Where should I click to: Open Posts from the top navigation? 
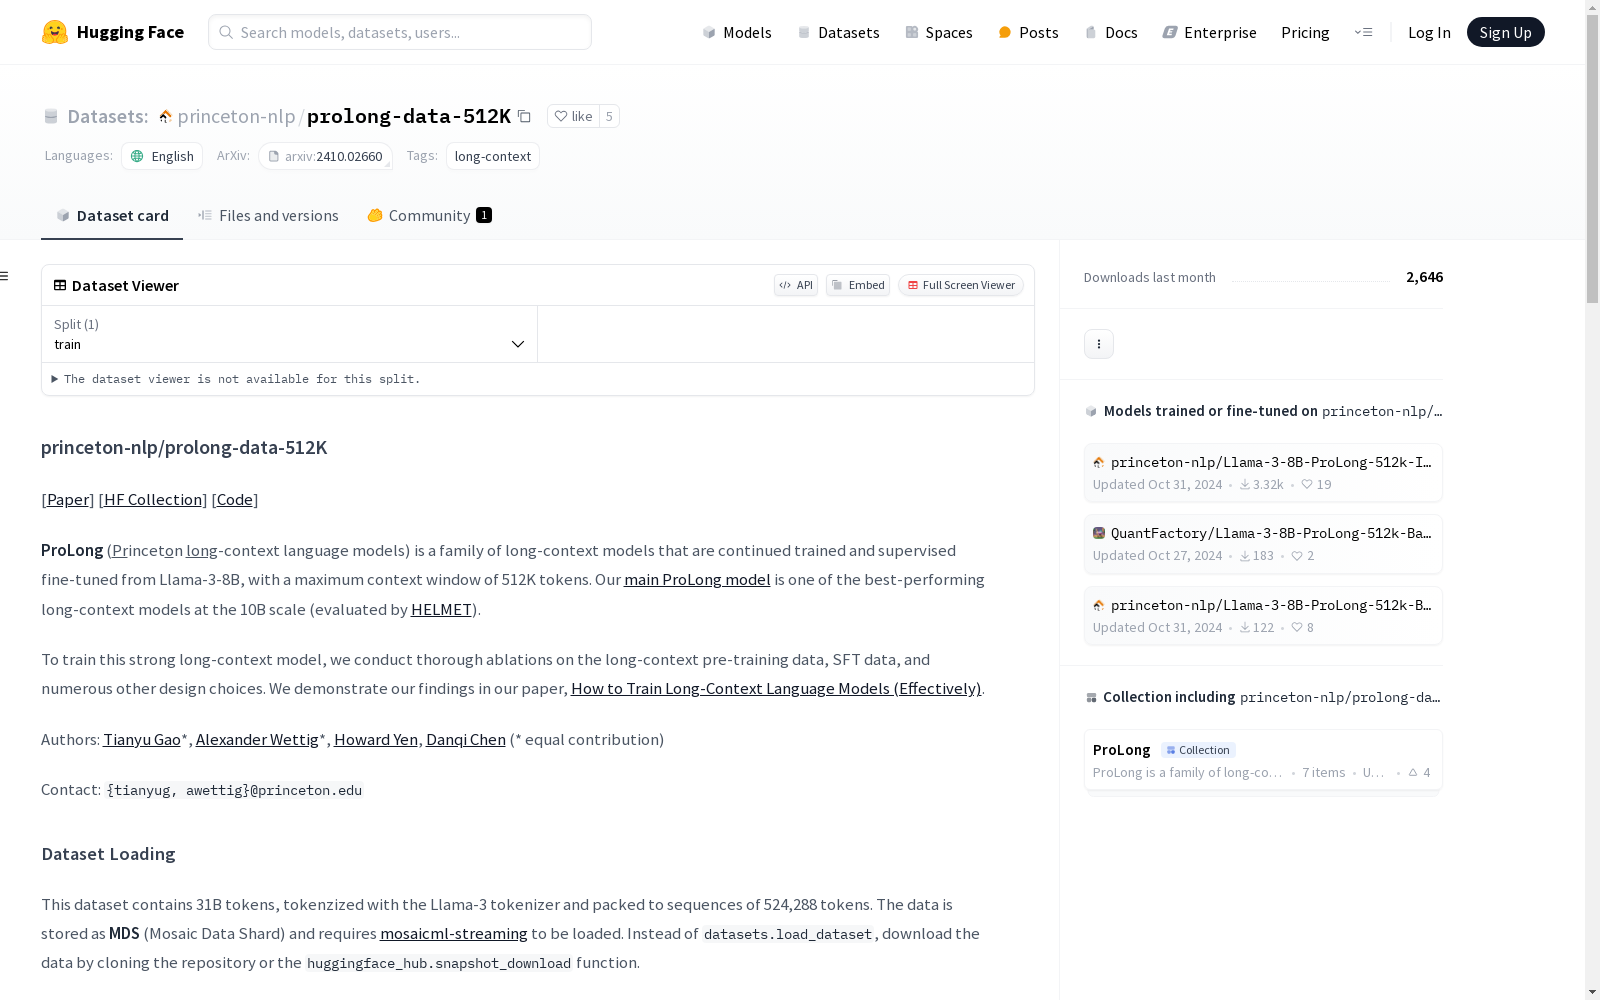pos(1028,32)
